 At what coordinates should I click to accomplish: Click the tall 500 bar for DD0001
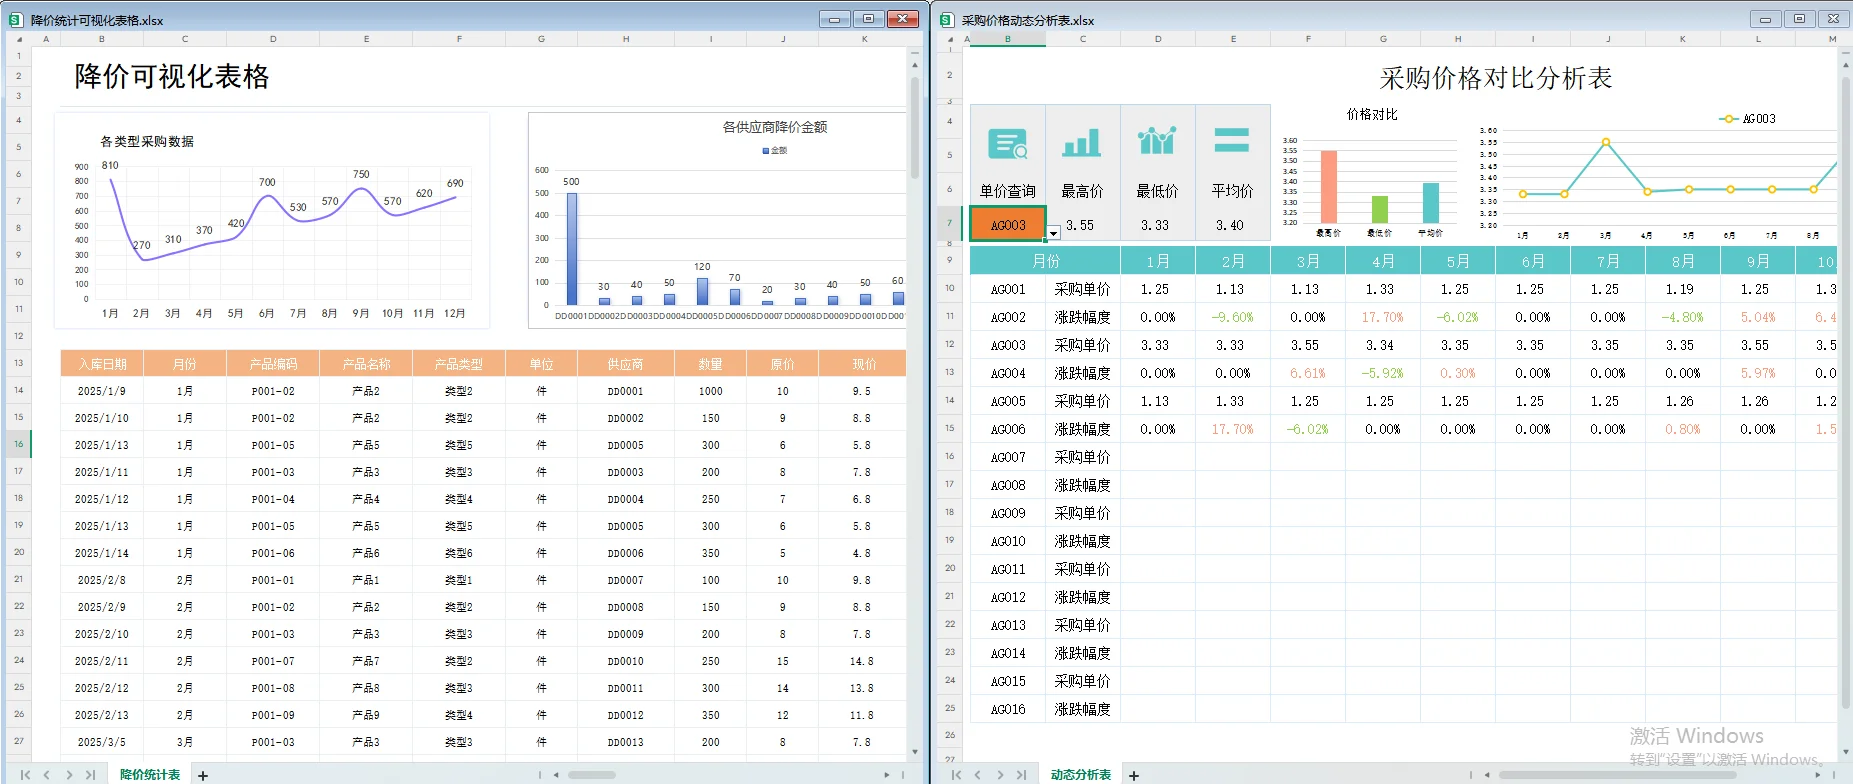click(x=572, y=249)
